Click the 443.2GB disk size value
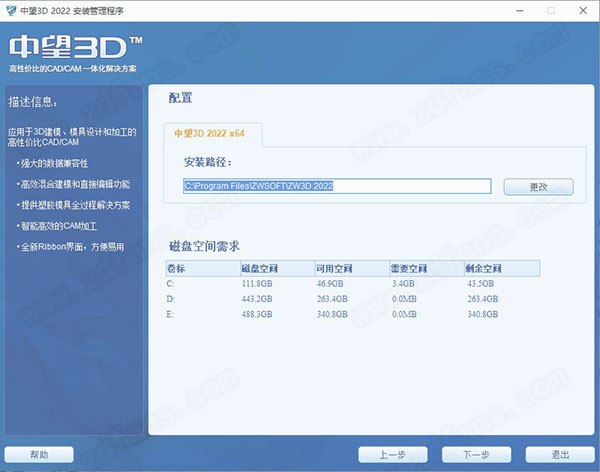Viewport: 600px width, 472px height. 257,299
